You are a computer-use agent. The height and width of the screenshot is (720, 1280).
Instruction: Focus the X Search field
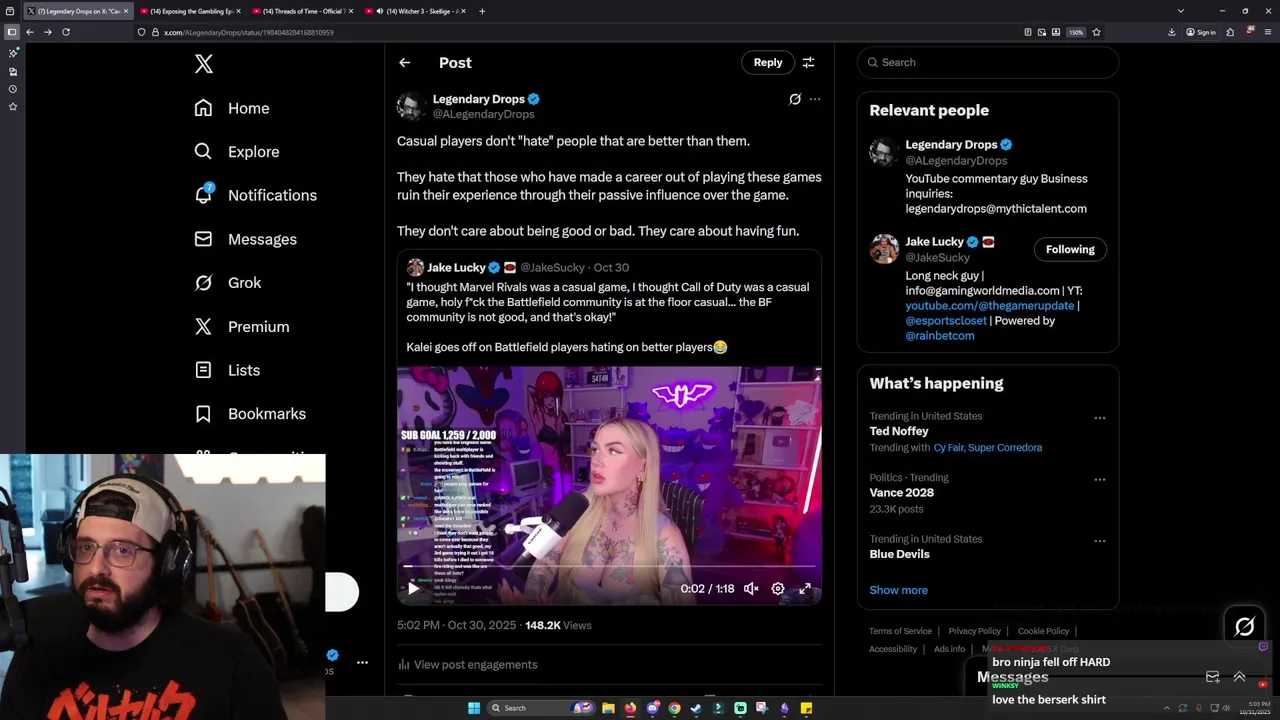(x=988, y=62)
